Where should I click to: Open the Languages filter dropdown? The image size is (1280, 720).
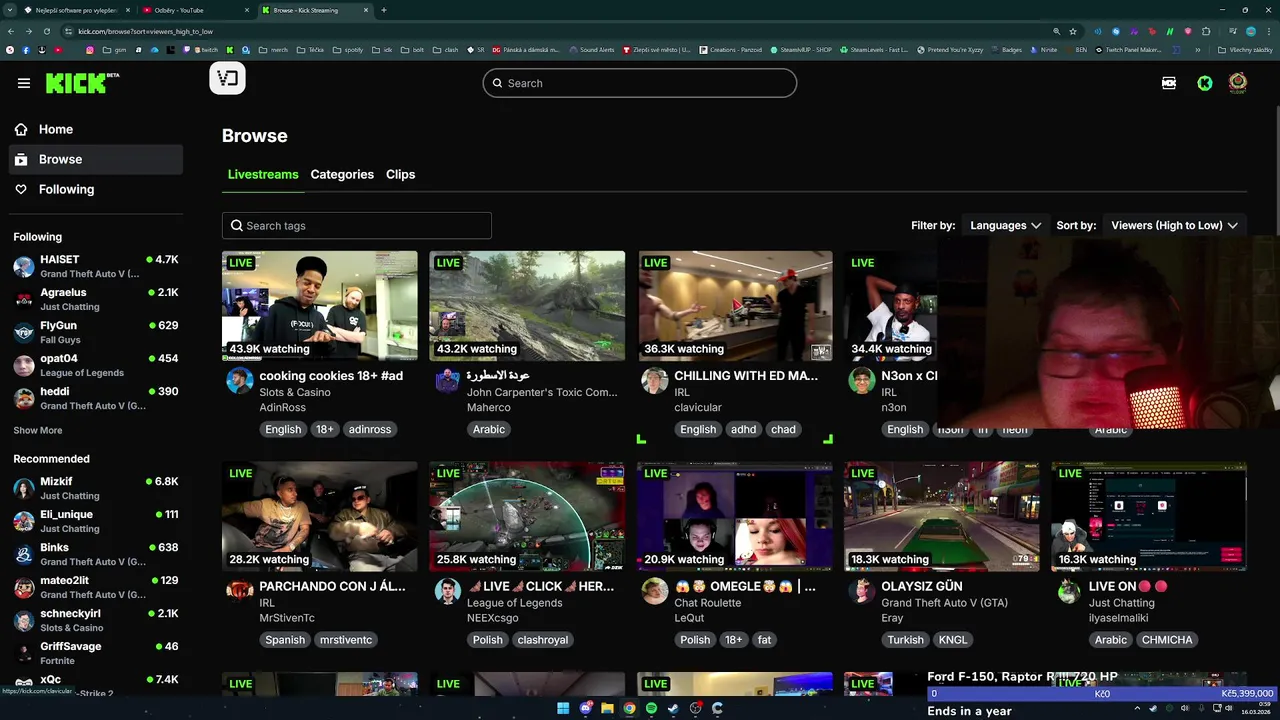[1005, 225]
